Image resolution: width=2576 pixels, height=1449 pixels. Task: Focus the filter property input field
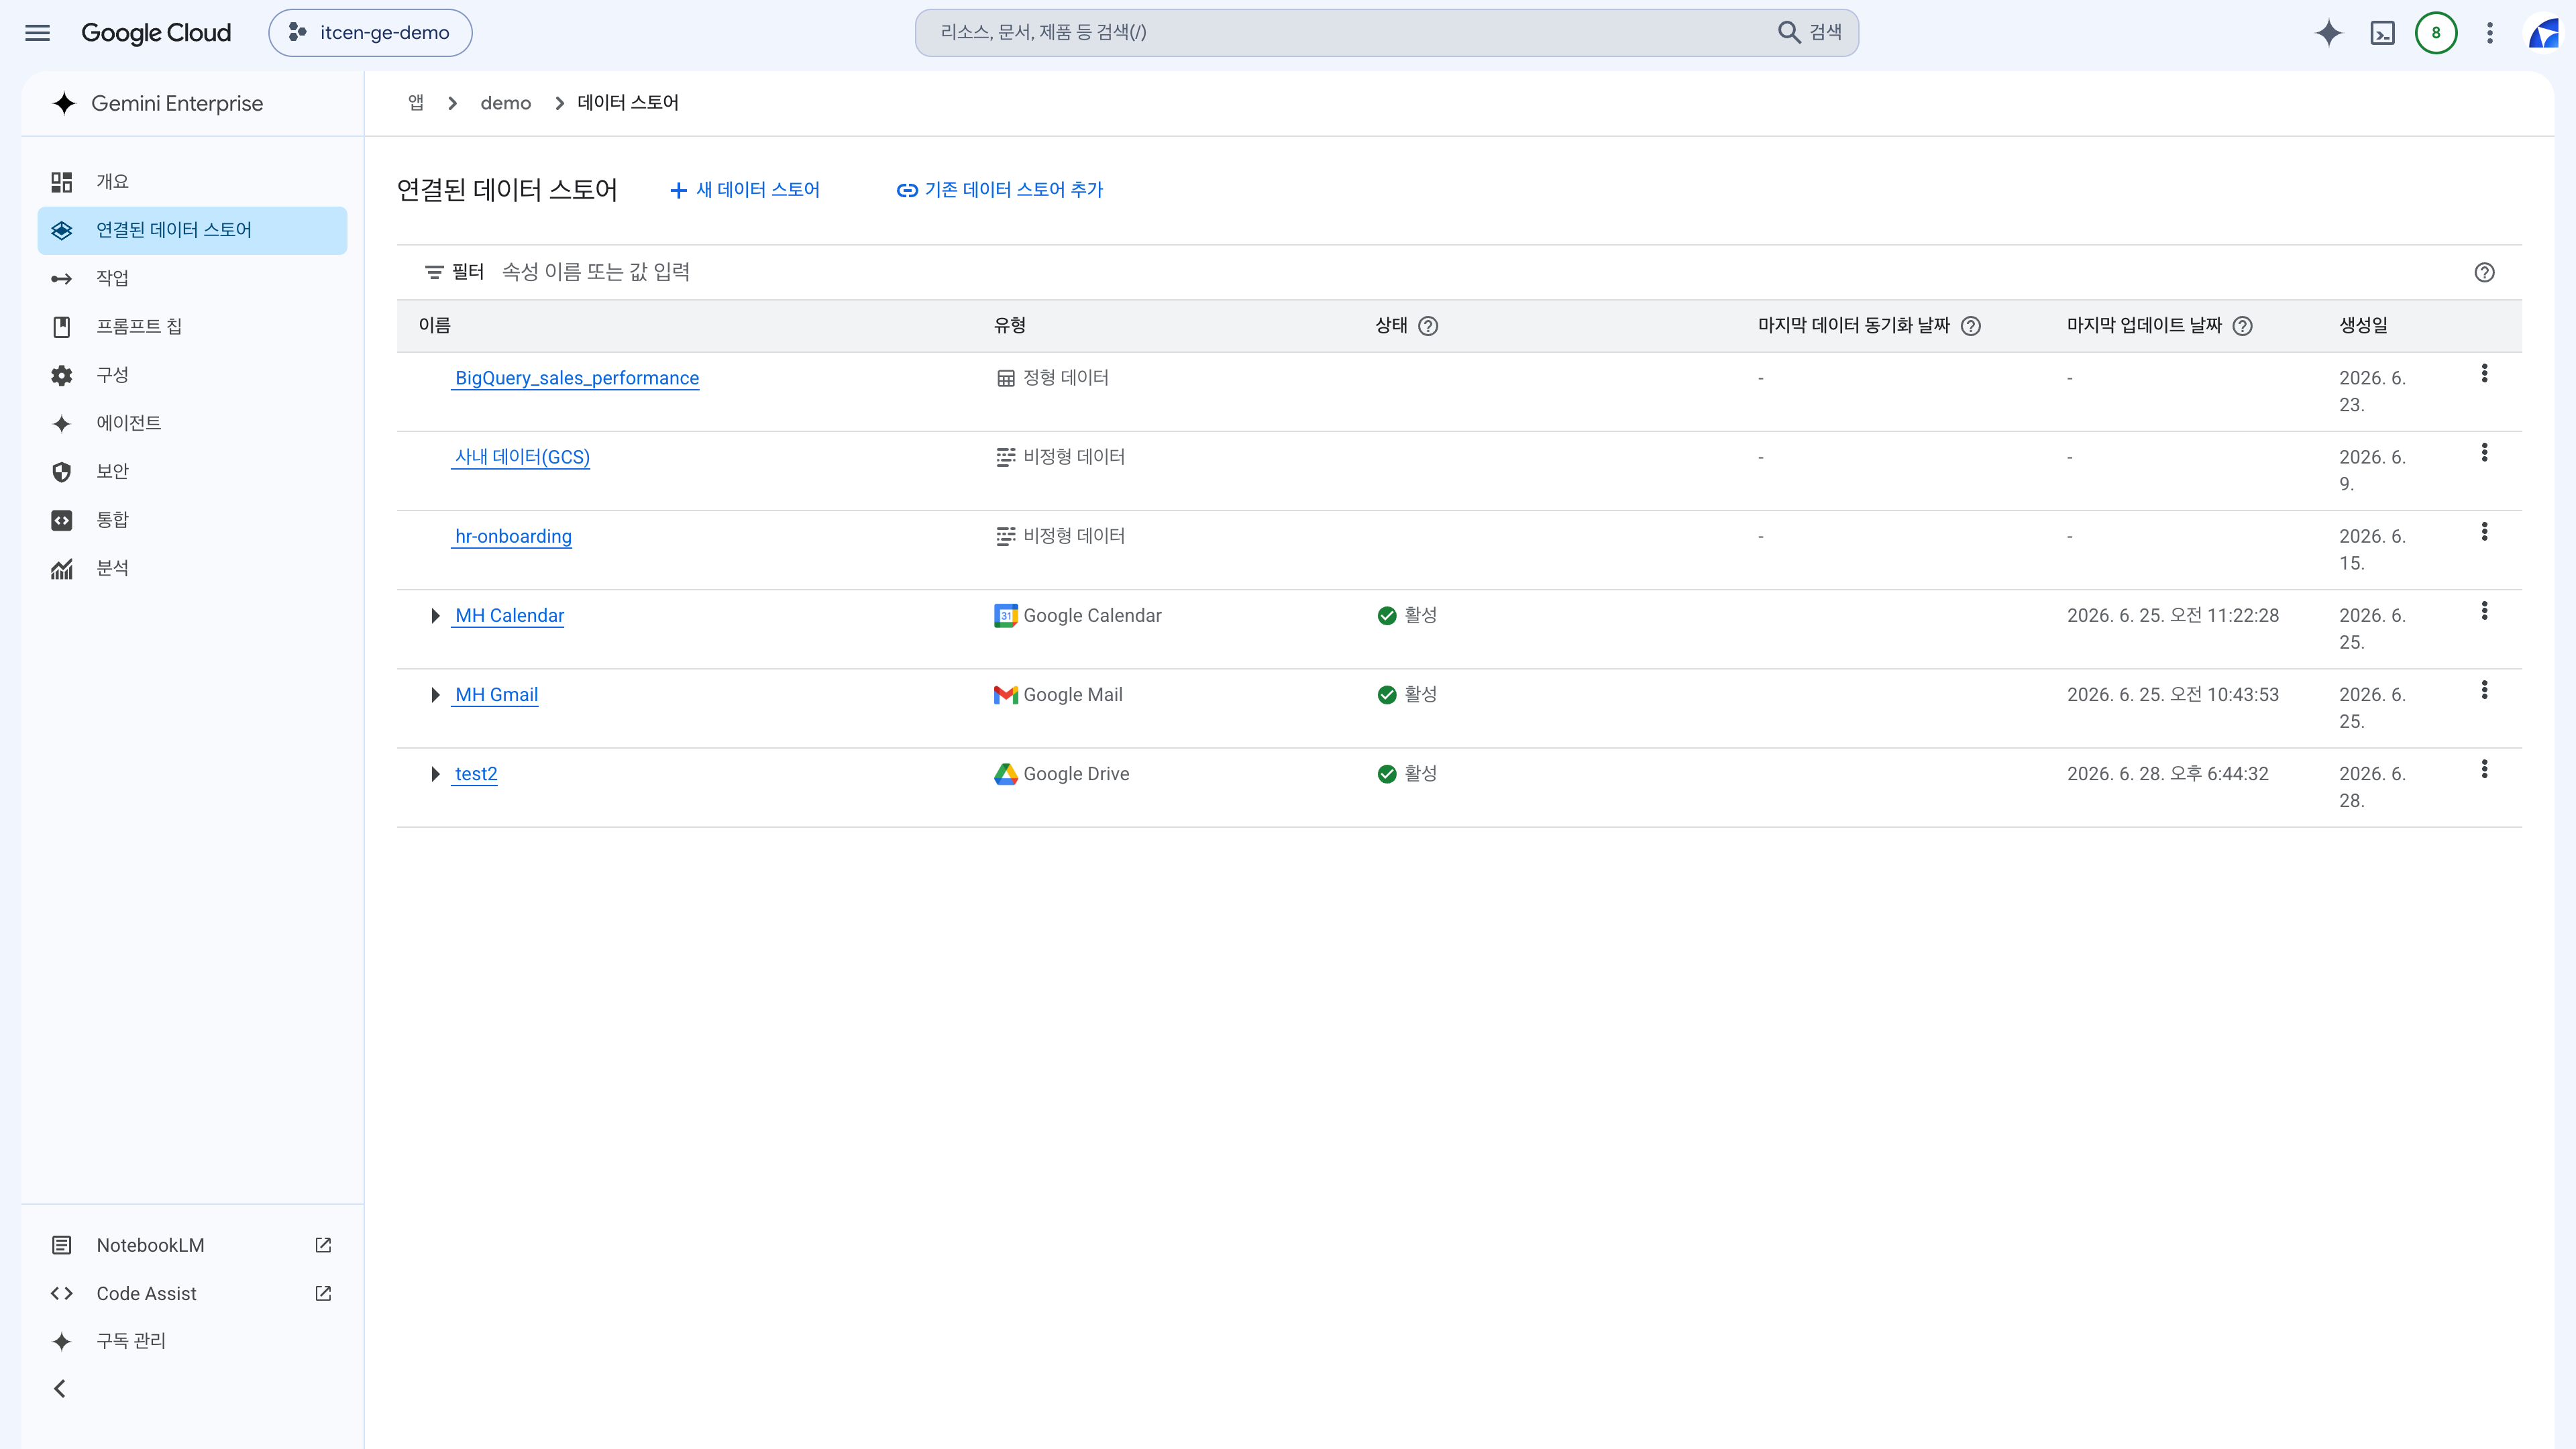coord(1470,272)
